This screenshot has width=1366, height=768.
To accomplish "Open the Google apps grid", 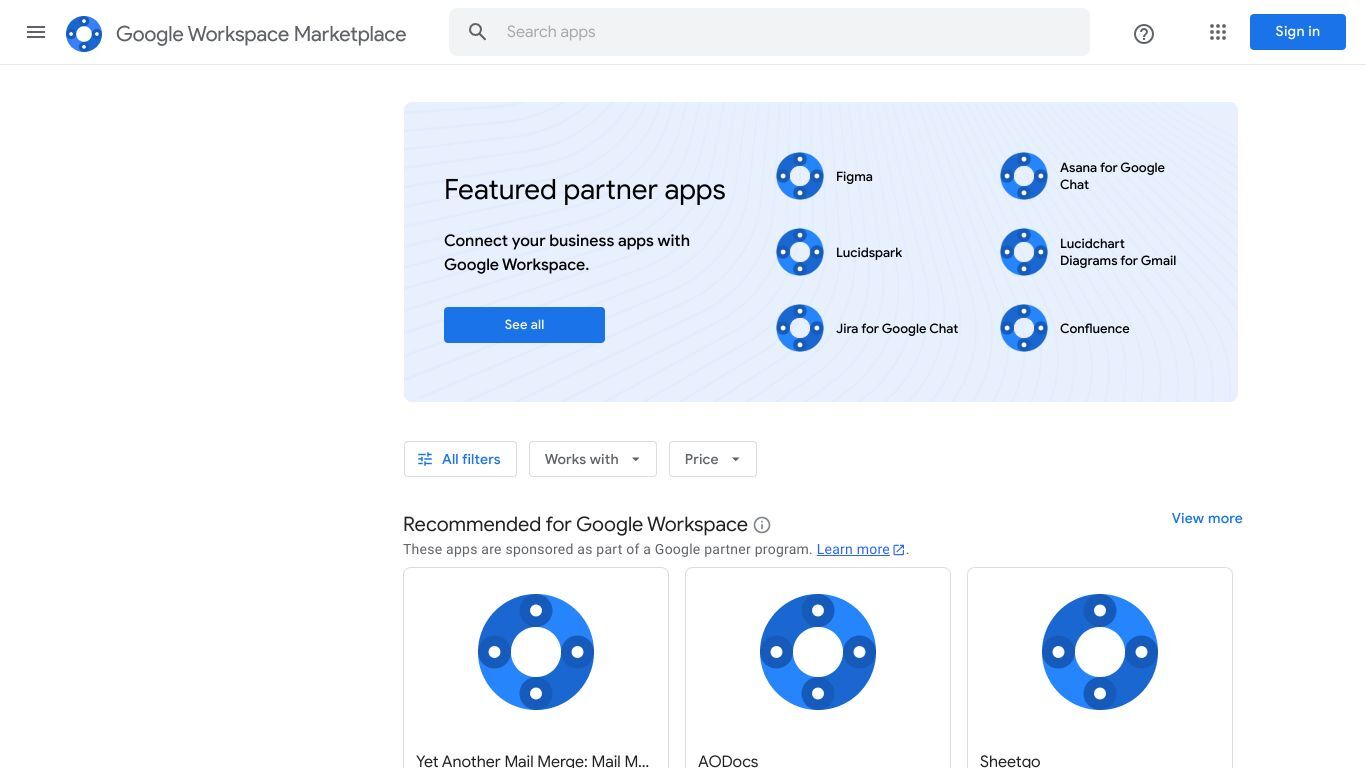I will (x=1218, y=32).
